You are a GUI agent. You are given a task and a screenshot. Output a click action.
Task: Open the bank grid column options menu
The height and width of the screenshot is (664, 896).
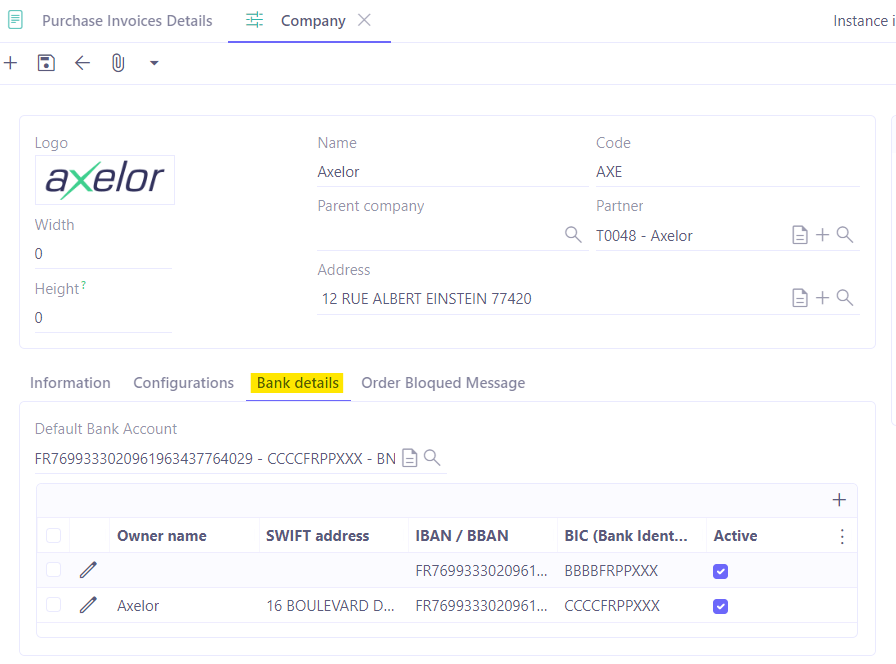point(842,535)
